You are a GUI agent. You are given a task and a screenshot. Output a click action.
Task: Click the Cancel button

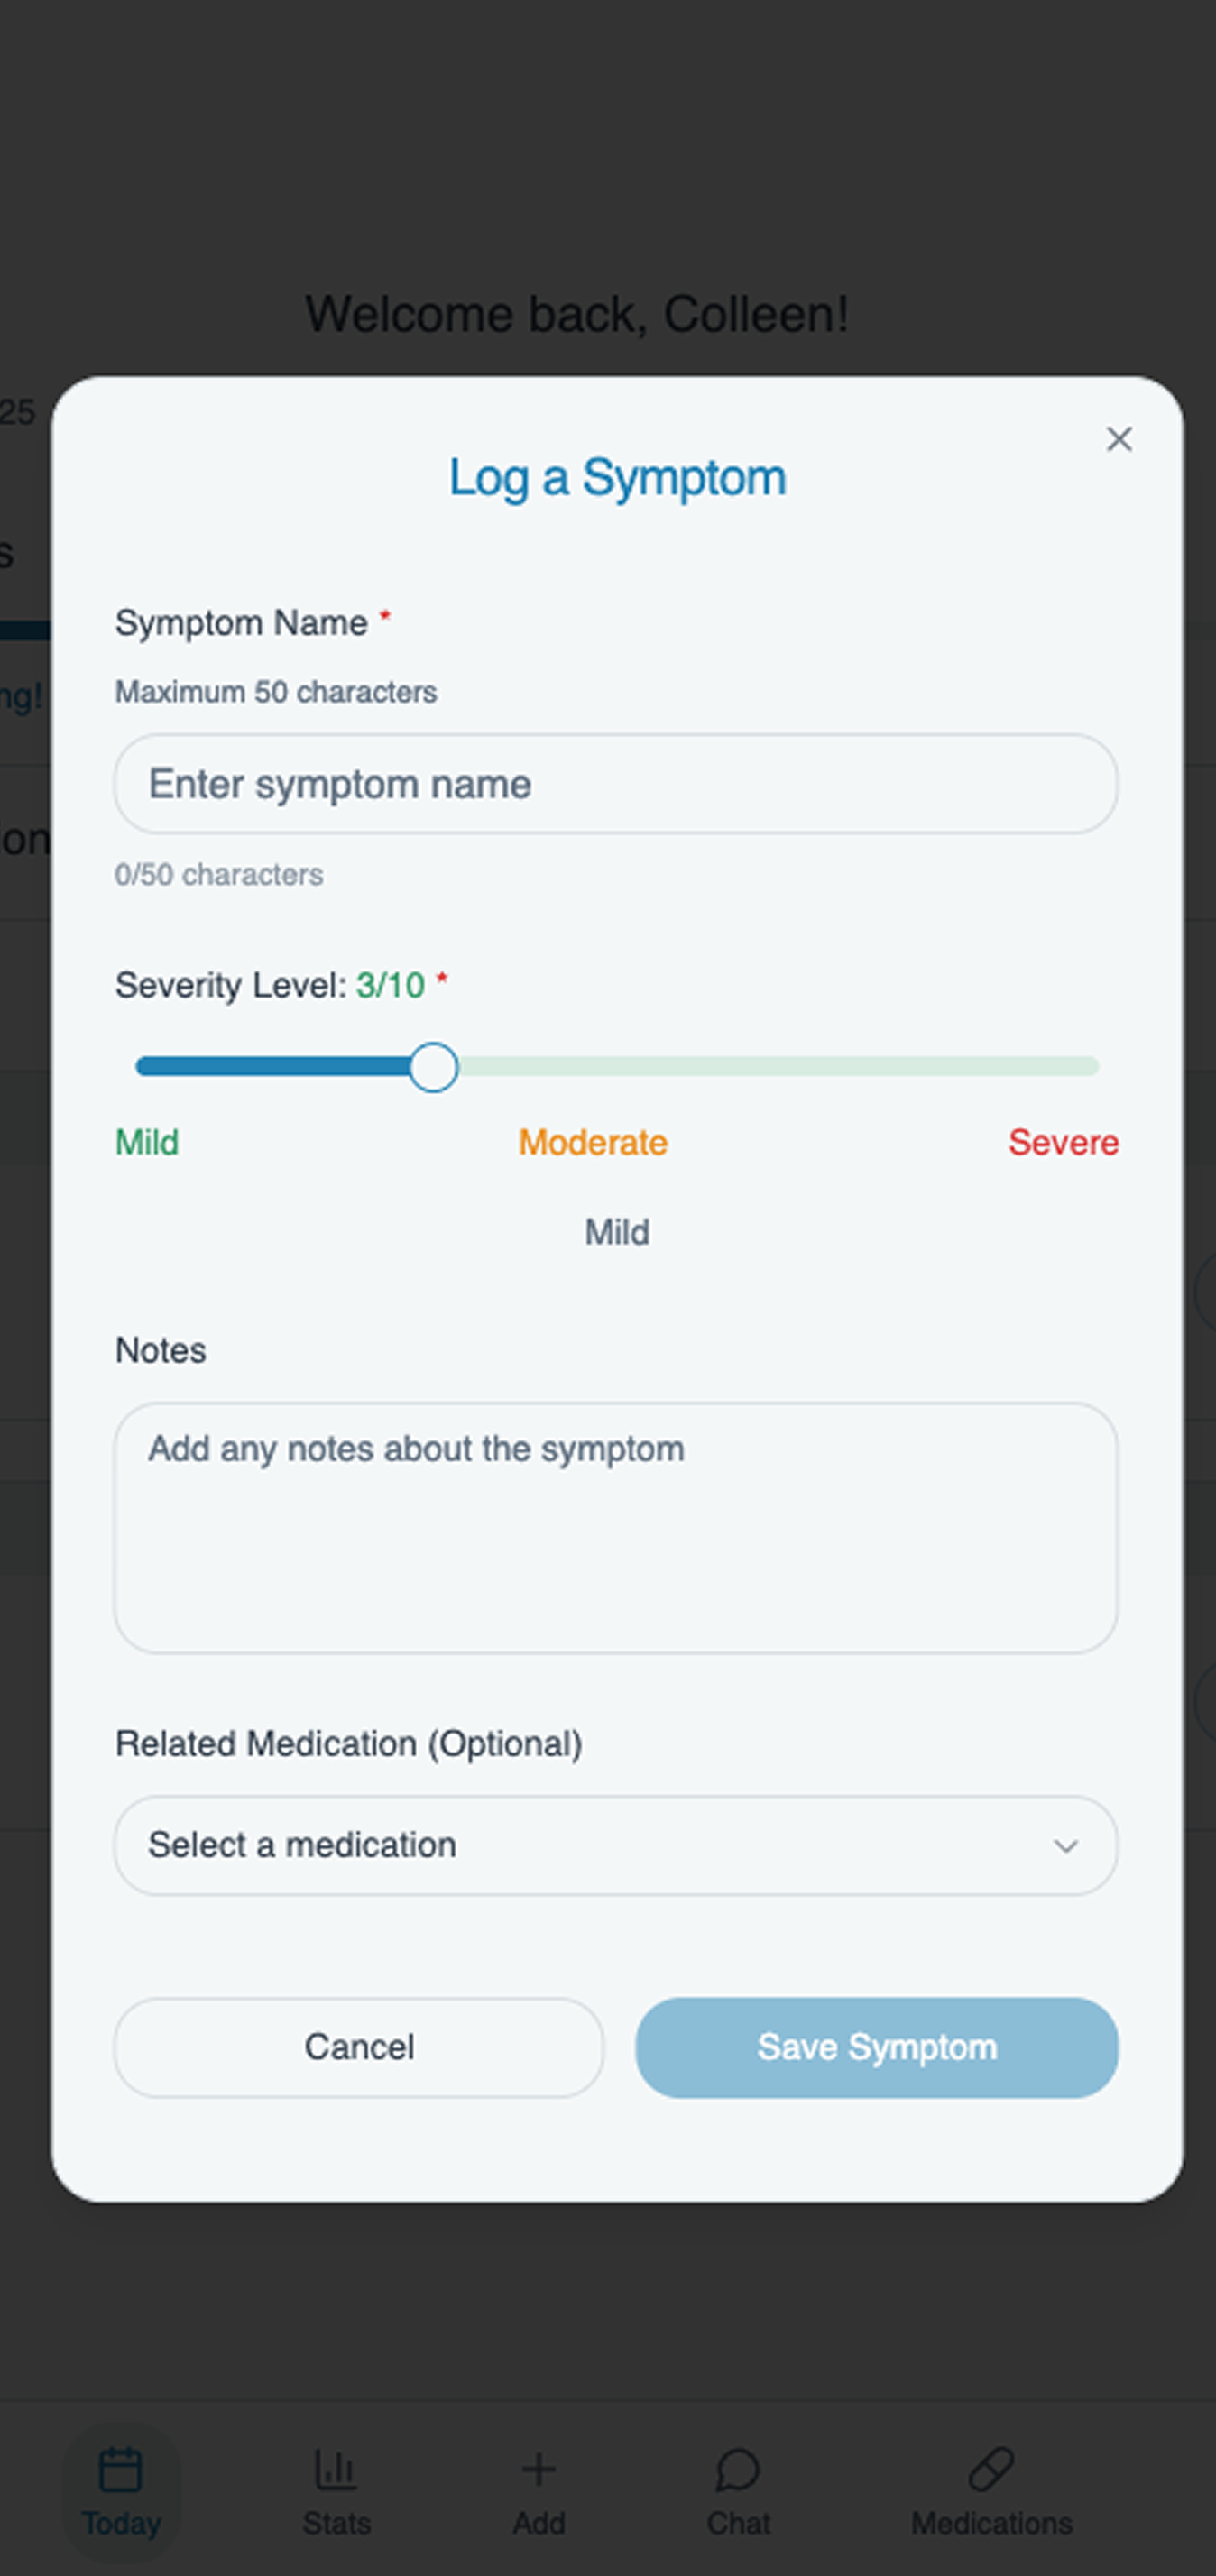click(359, 2047)
